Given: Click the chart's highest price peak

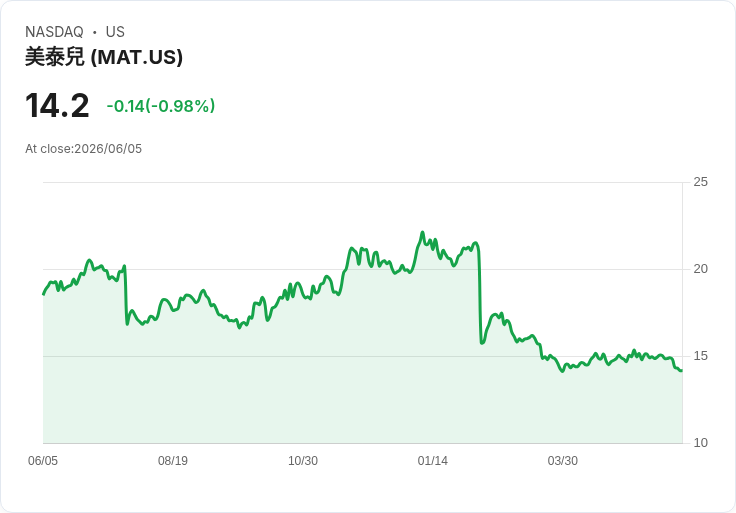Looking at the screenshot, I should pyautogui.click(x=422, y=232).
